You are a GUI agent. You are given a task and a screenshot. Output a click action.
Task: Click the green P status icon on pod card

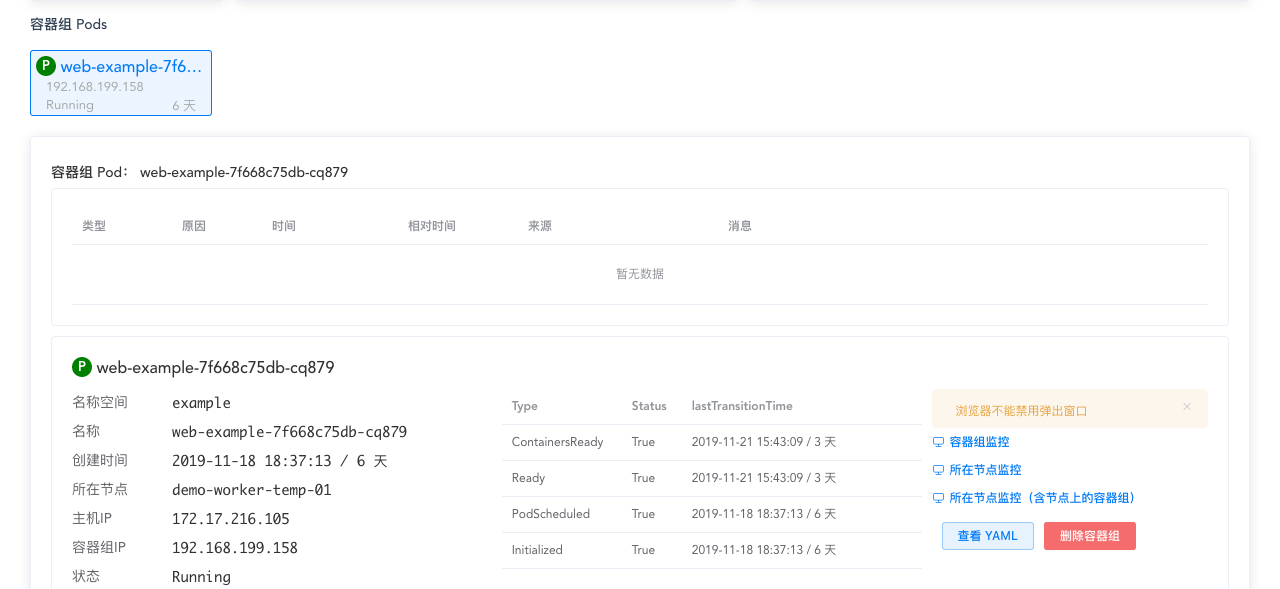(44, 65)
